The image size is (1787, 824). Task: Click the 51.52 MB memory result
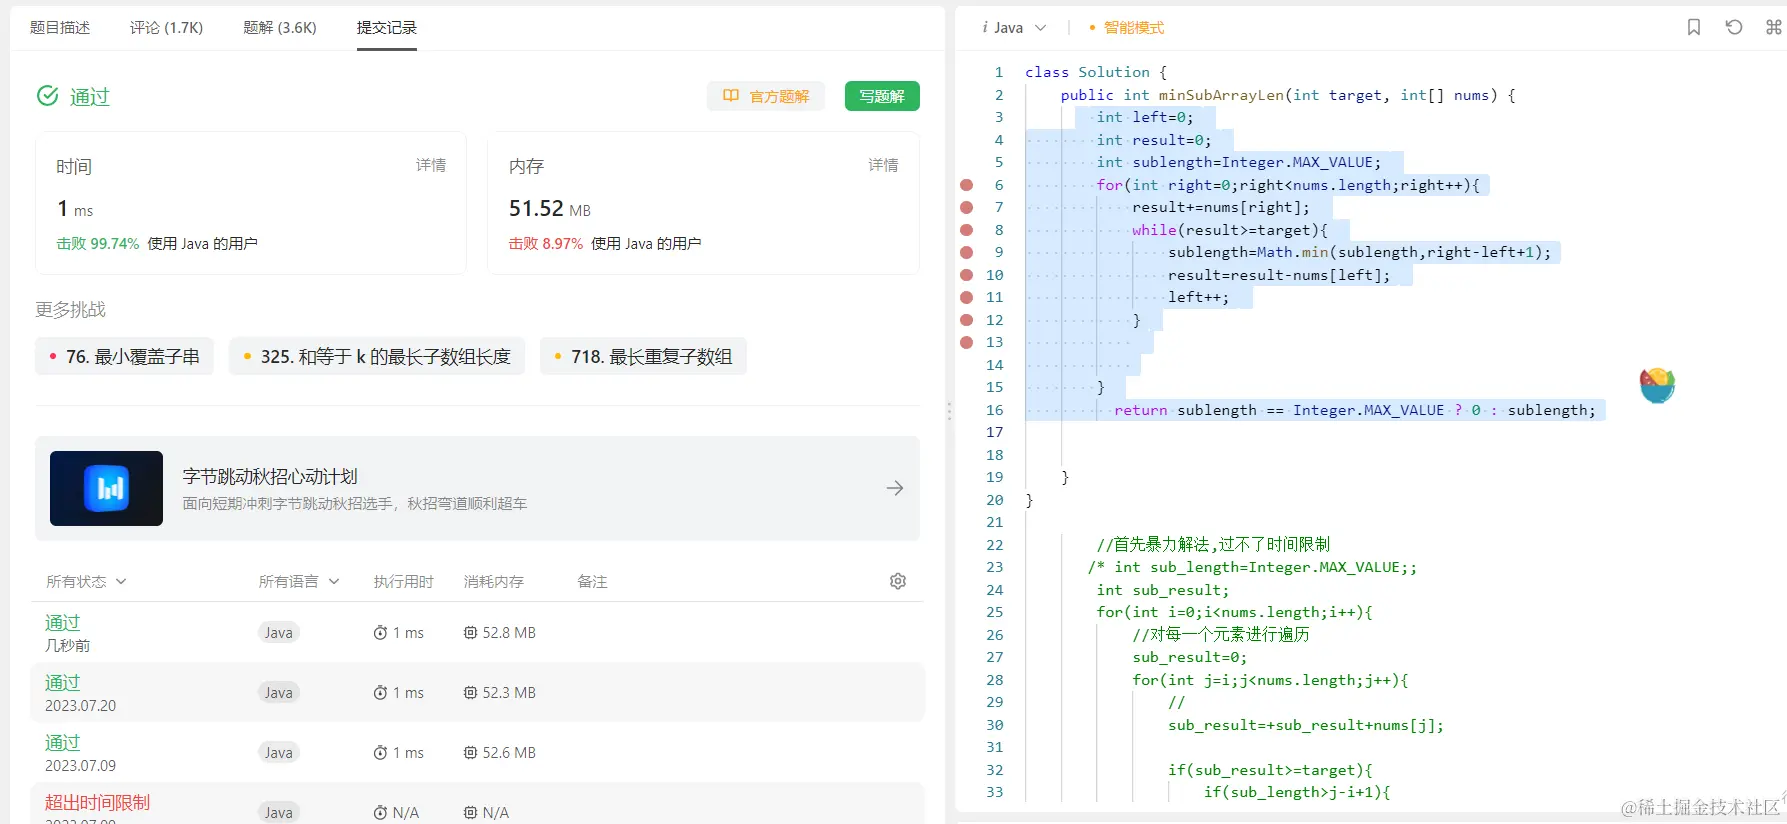click(x=550, y=209)
